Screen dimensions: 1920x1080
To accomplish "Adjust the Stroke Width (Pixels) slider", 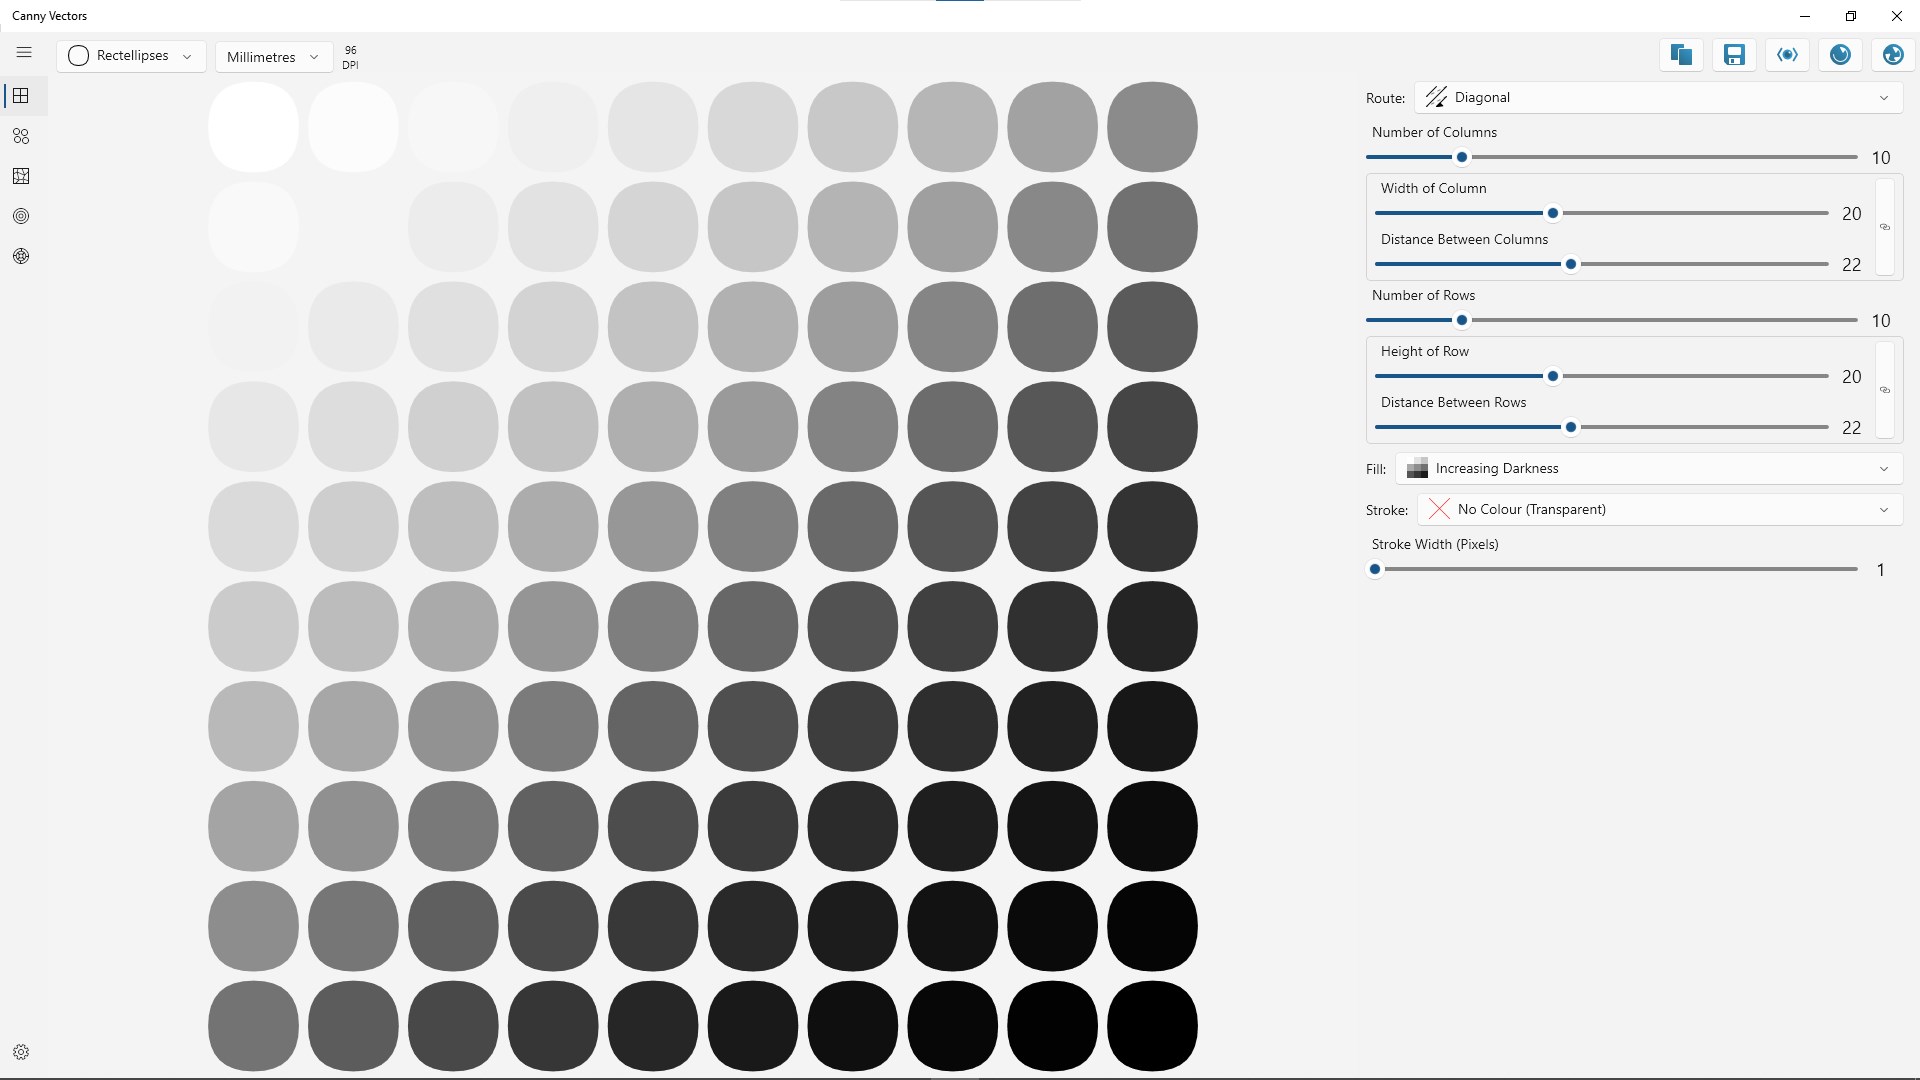I will click(x=1612, y=569).
